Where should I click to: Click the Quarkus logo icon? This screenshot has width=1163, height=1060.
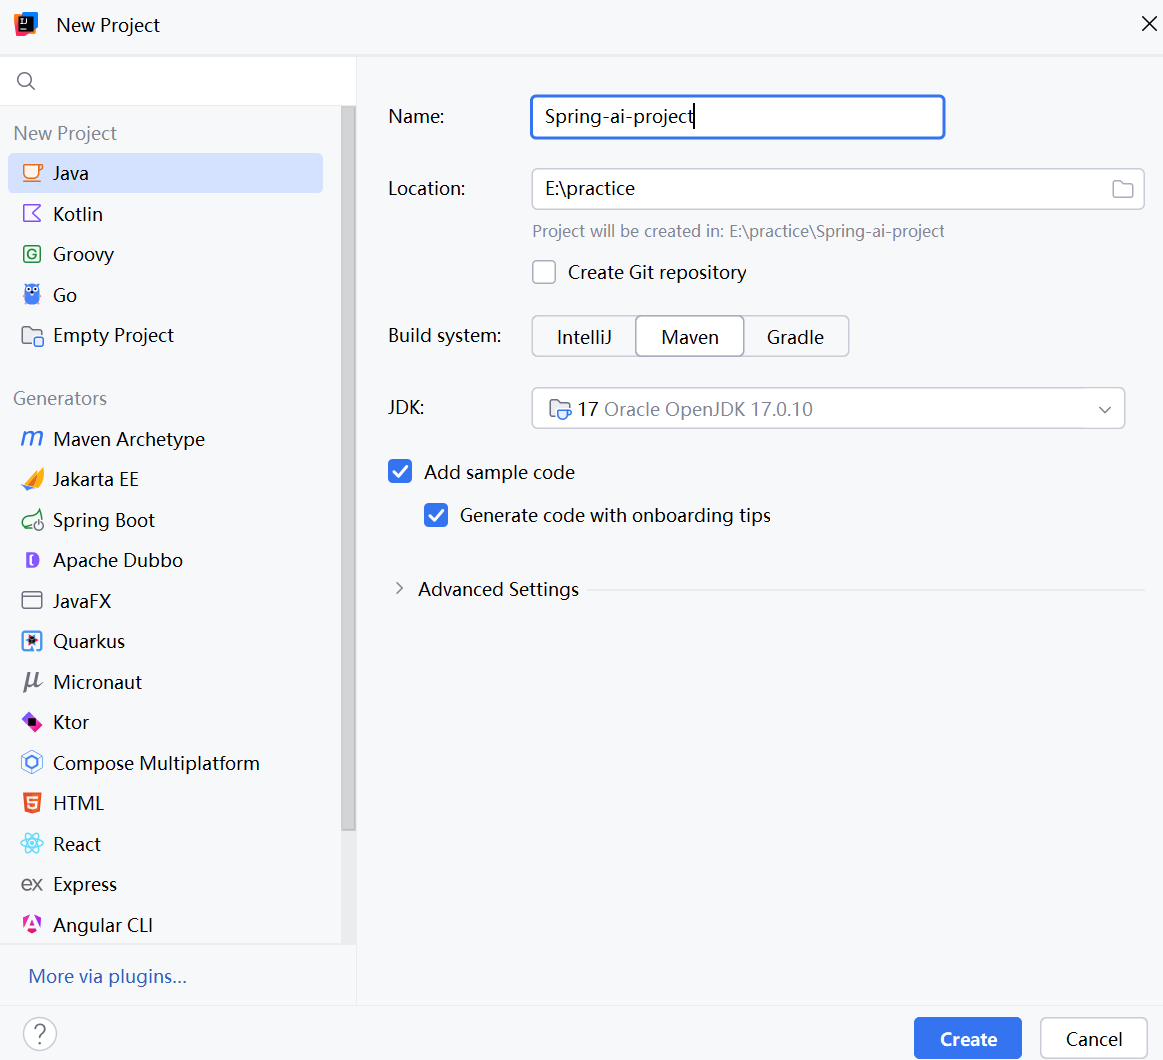[x=32, y=641]
